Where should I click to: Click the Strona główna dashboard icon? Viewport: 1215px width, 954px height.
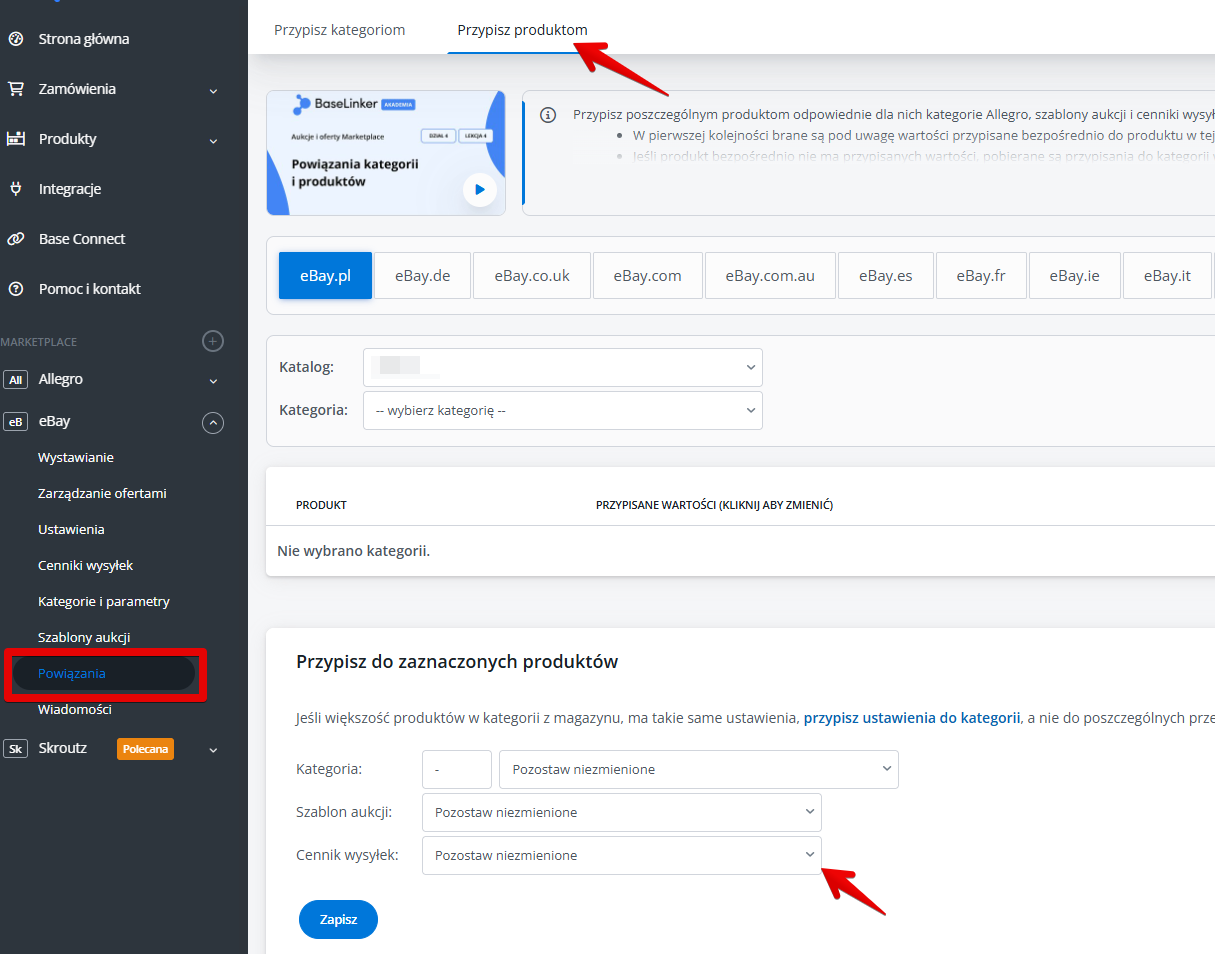15,39
